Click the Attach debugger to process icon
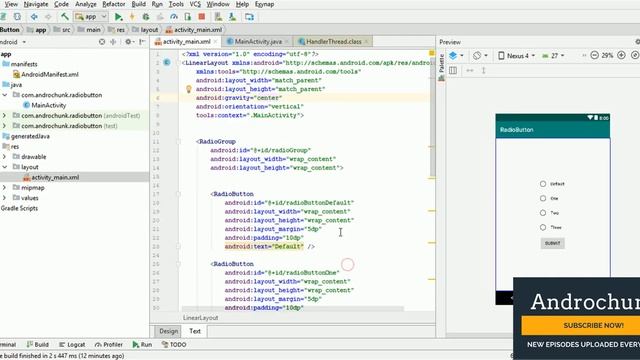The image size is (640, 360). click(187, 17)
